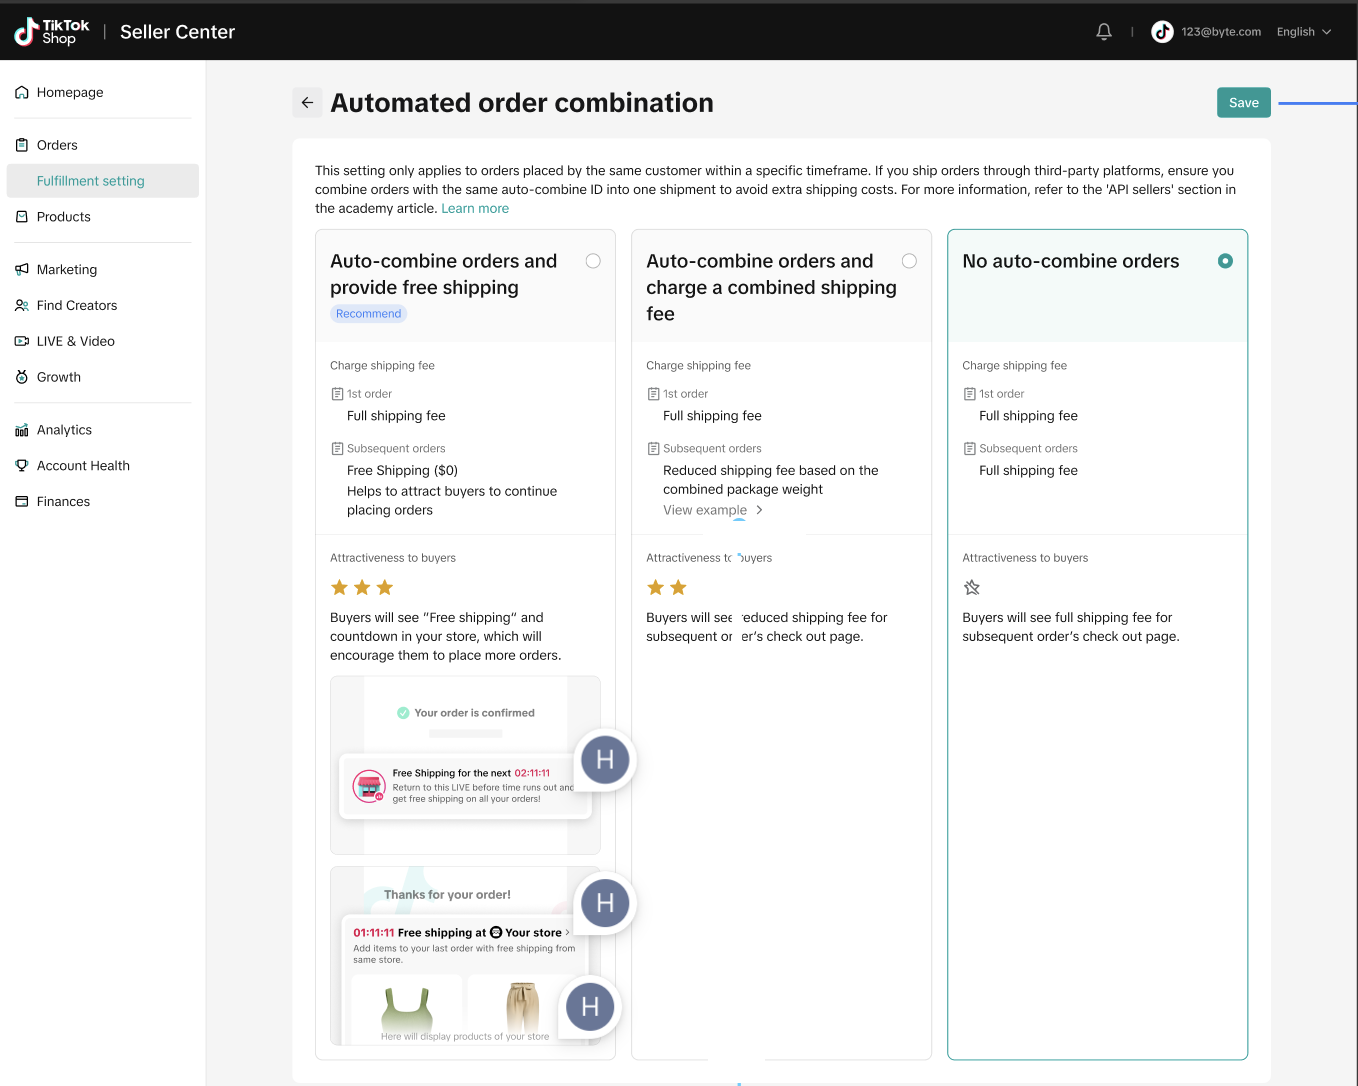
Task: Select the No auto-combine orders radio
Action: tap(1225, 261)
